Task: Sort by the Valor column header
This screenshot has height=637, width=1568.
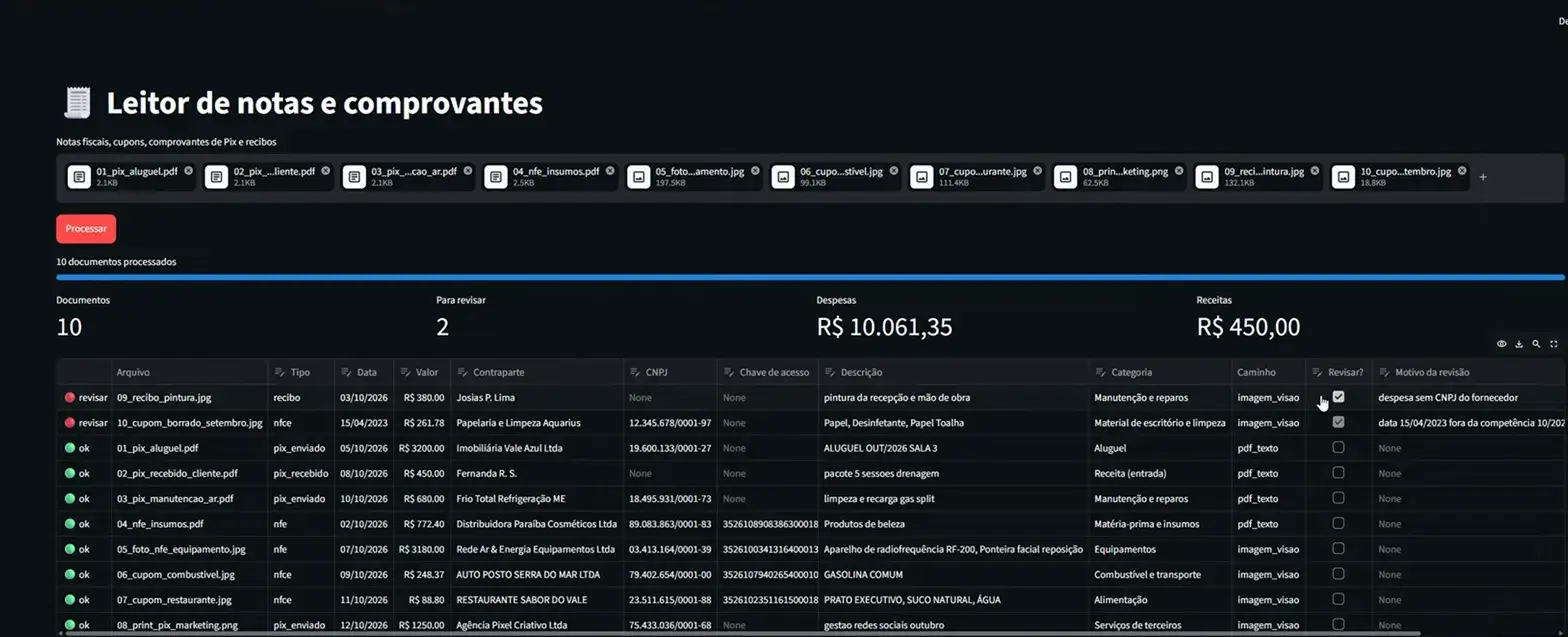Action: pos(422,372)
